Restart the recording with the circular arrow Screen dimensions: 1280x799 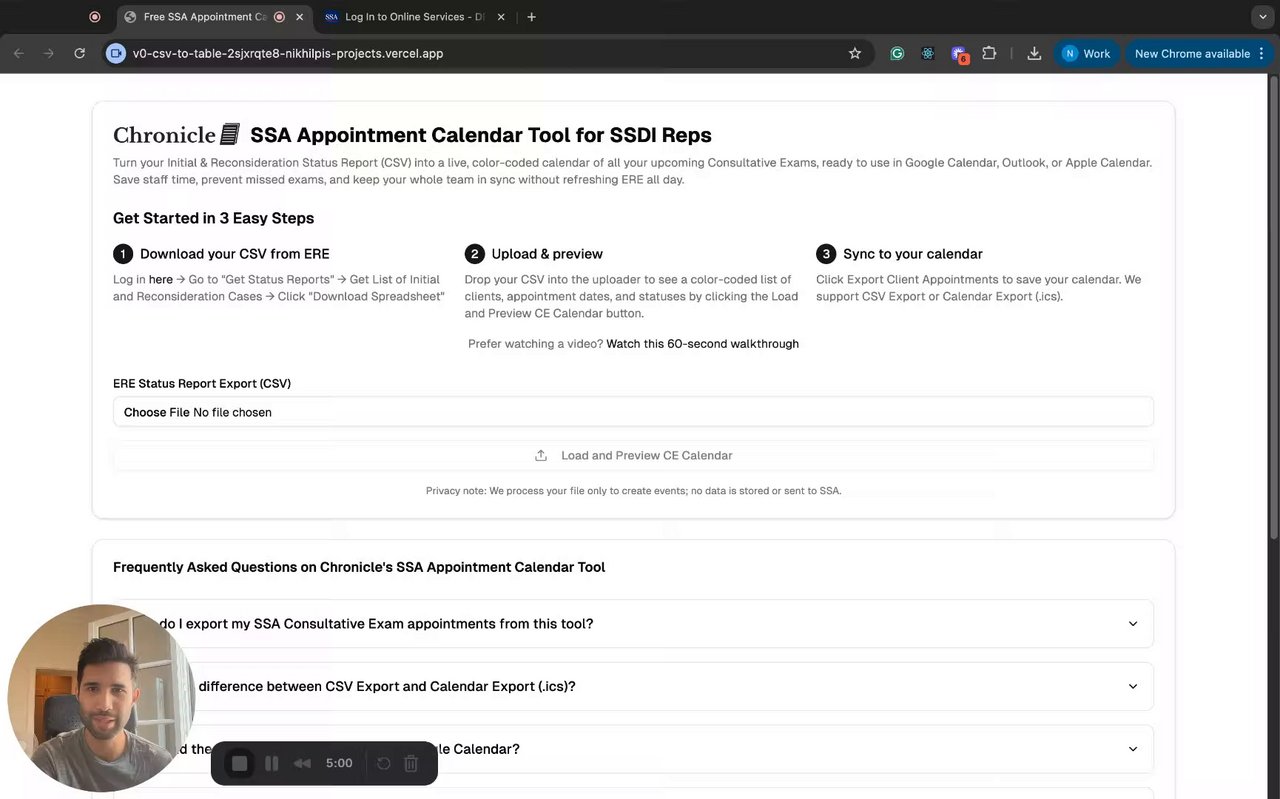(x=383, y=763)
